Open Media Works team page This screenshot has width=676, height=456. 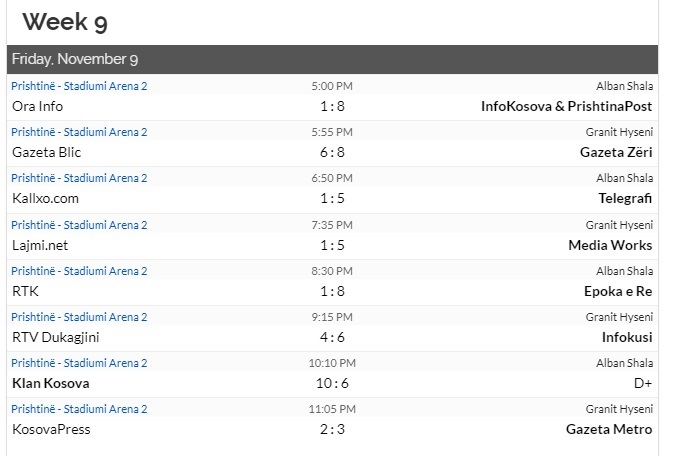point(610,245)
